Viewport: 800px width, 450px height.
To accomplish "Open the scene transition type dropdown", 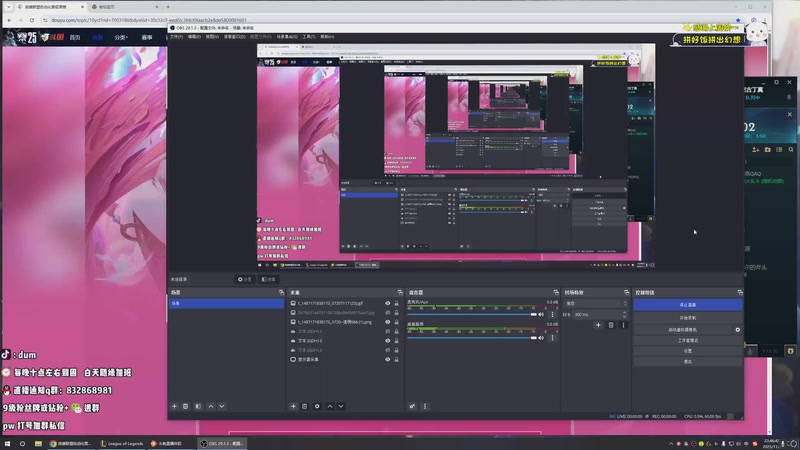I will 595,303.
